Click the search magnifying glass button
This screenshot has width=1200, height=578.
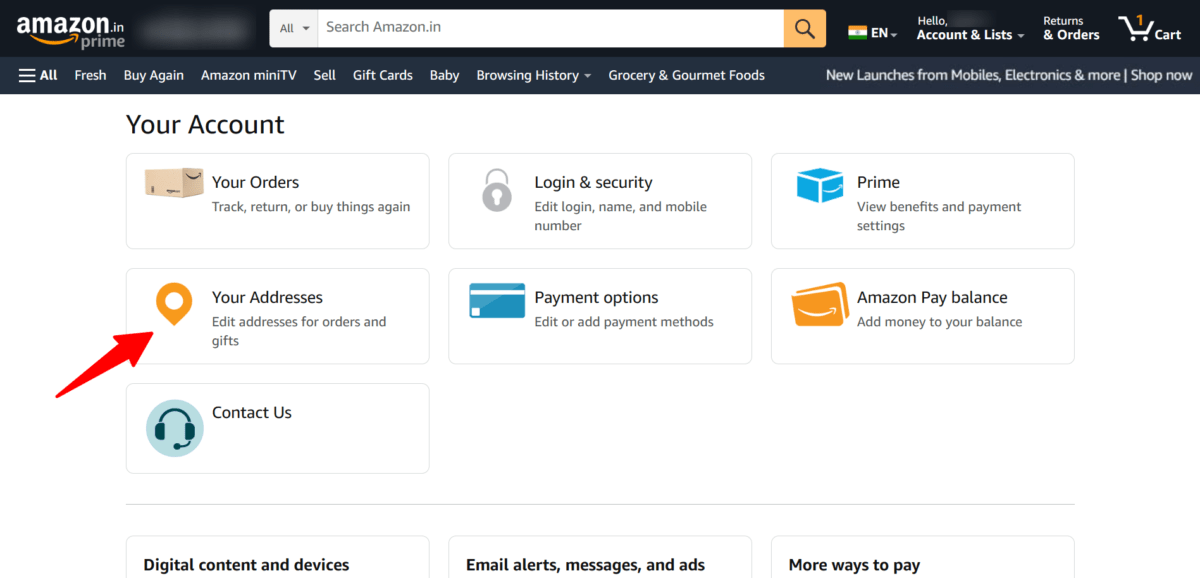tap(804, 28)
